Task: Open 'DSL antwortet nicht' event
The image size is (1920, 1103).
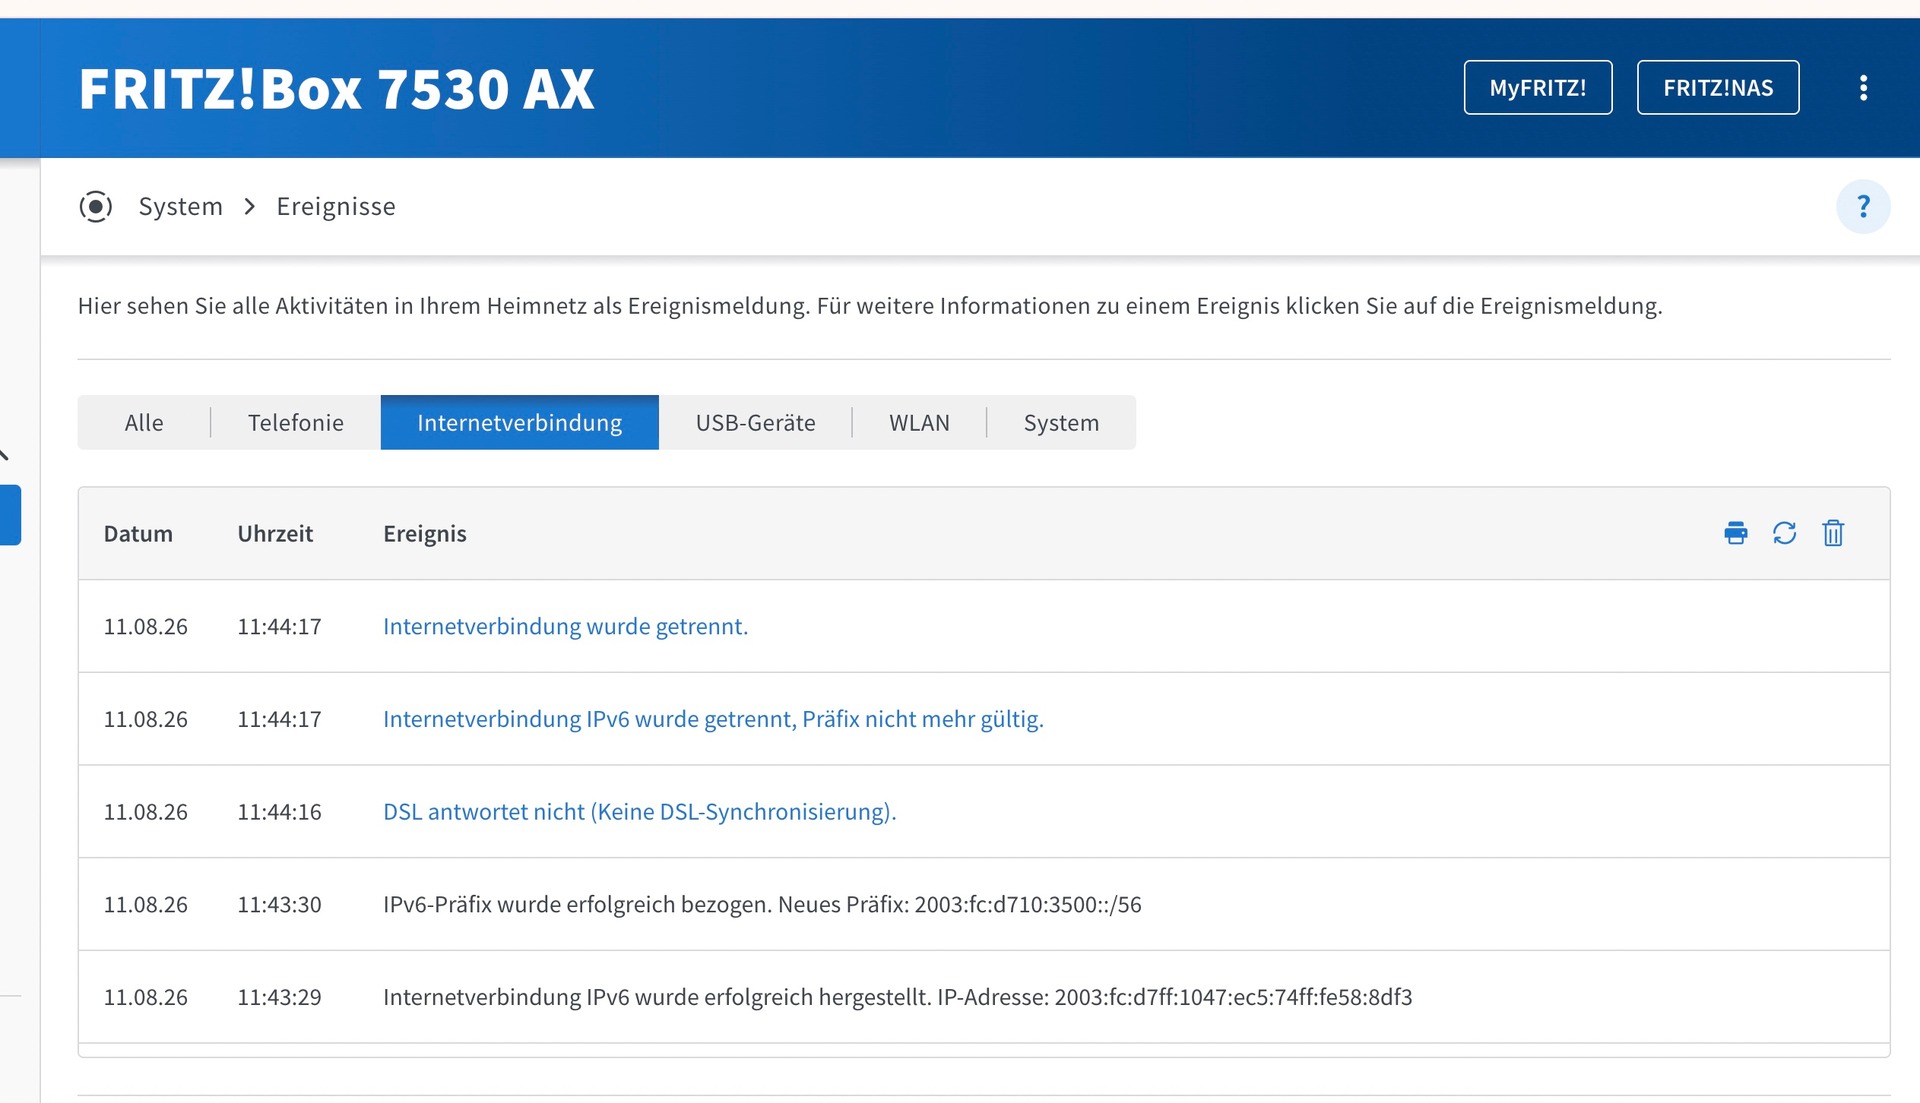Action: [640, 812]
